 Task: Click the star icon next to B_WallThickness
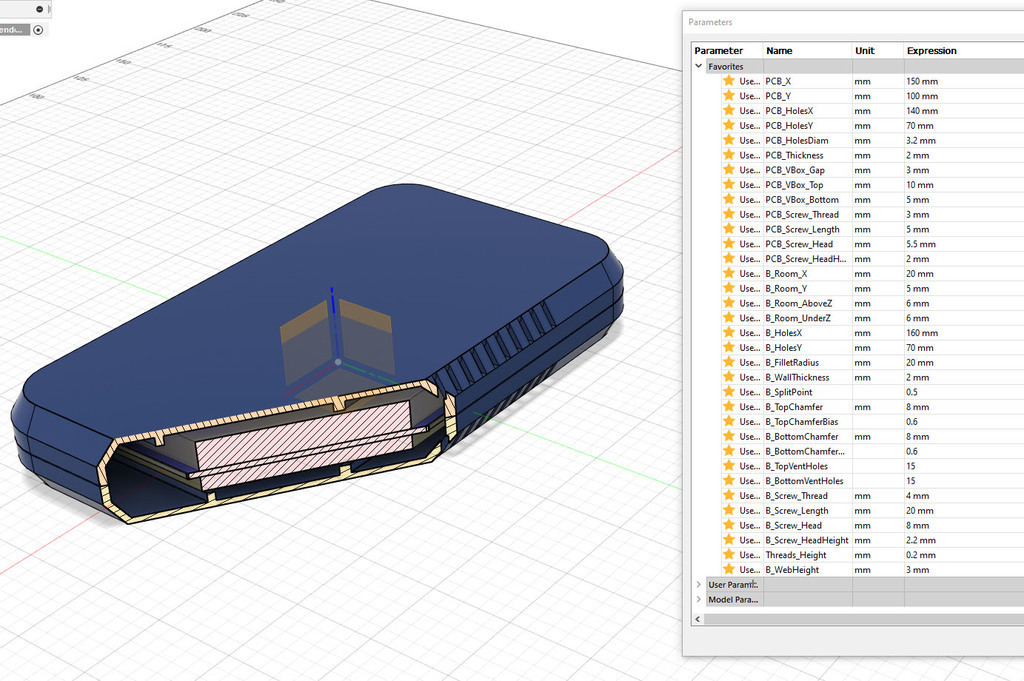[728, 377]
